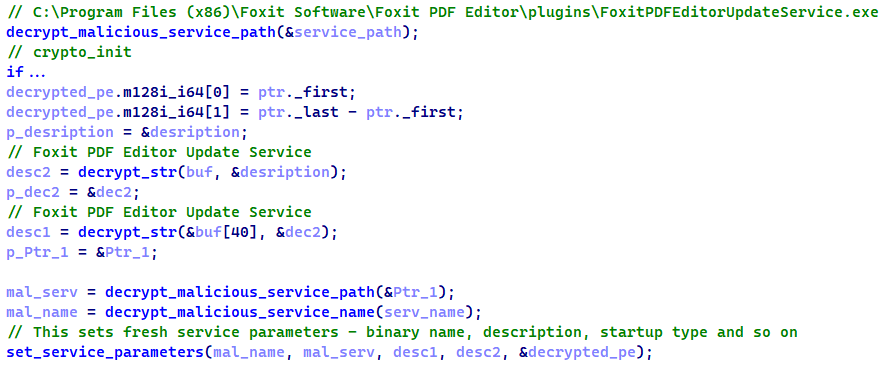Screen dimensions: 883x367
Task: Click the set_service_parameters function call
Action: pos(105,353)
